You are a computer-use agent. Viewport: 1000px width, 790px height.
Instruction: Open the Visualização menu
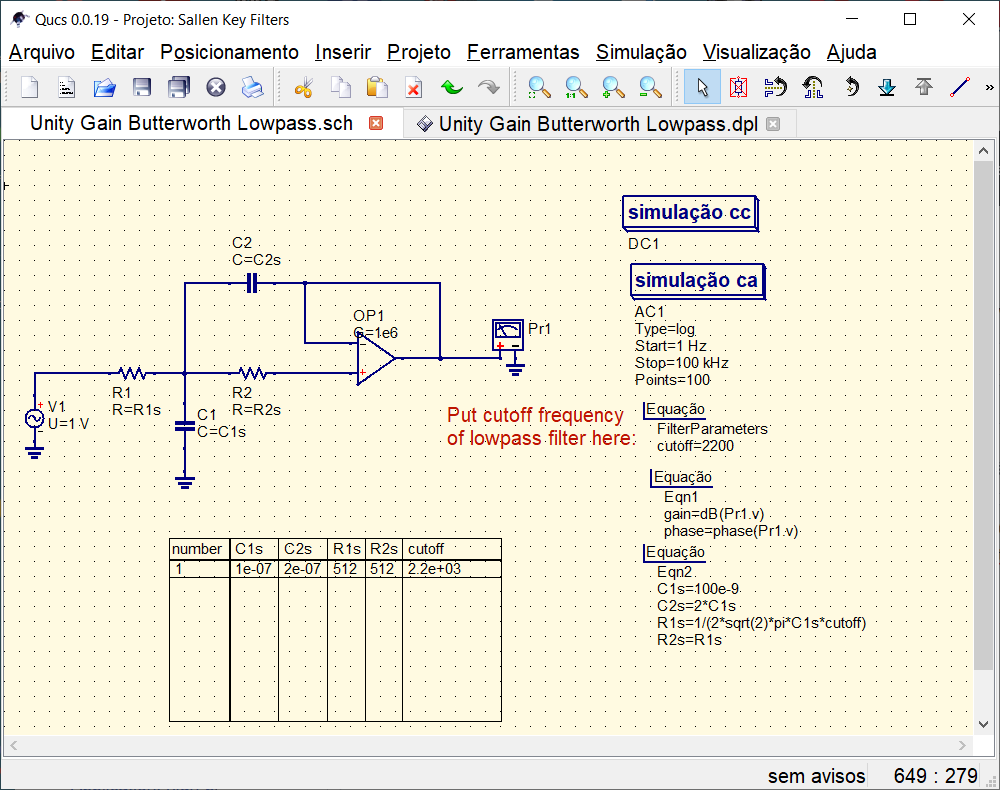pos(757,52)
